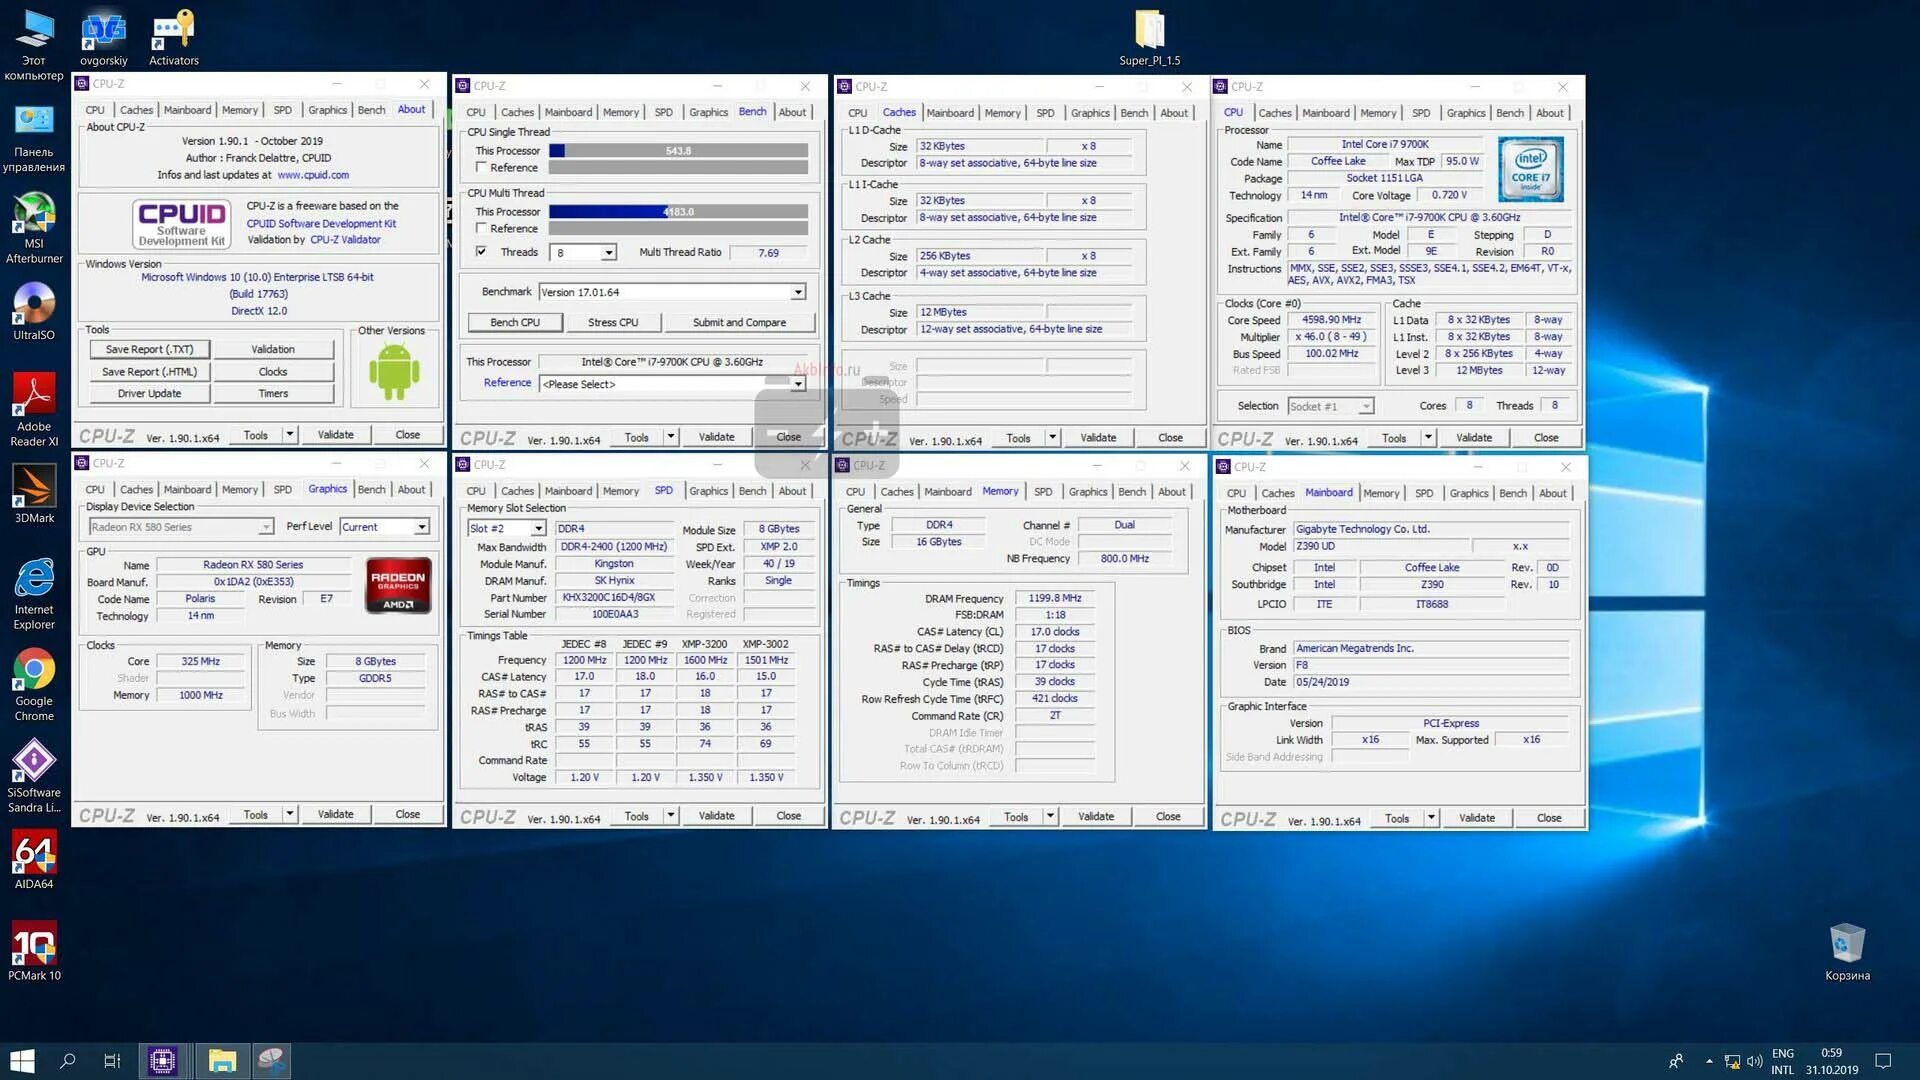Select Memory tab in Bench window
This screenshot has height=1080, width=1920.
621,112
